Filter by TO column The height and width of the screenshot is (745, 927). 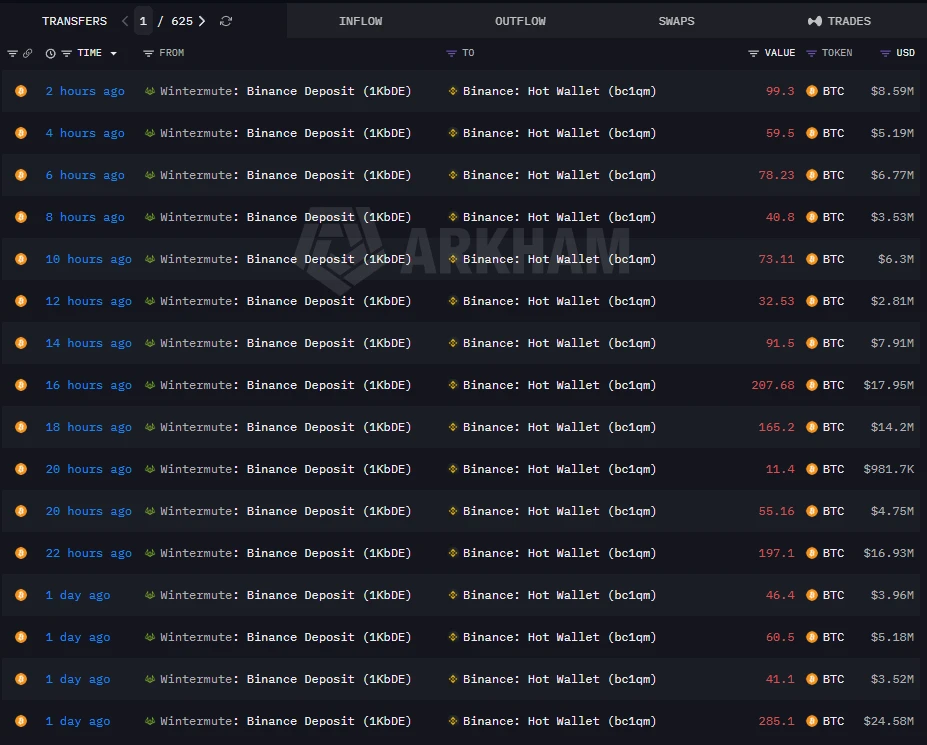click(451, 53)
